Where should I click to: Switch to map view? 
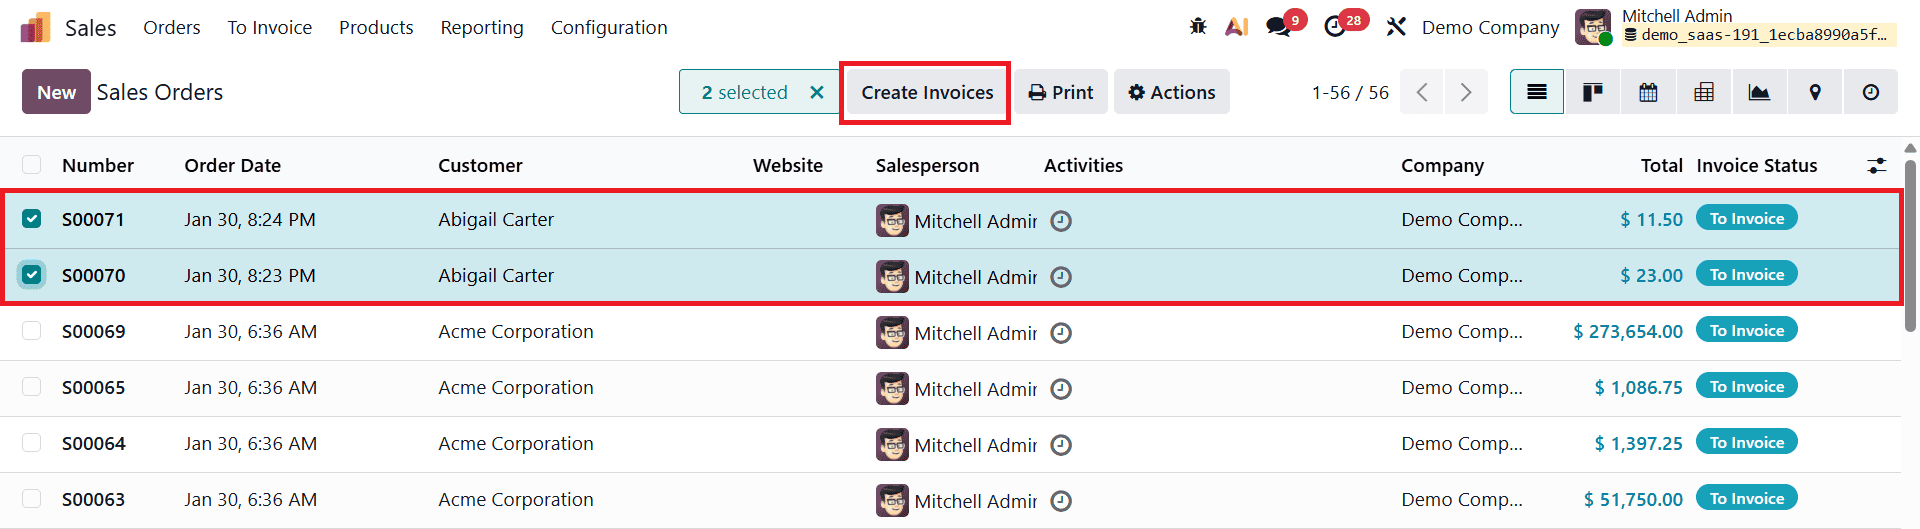pos(1815,92)
